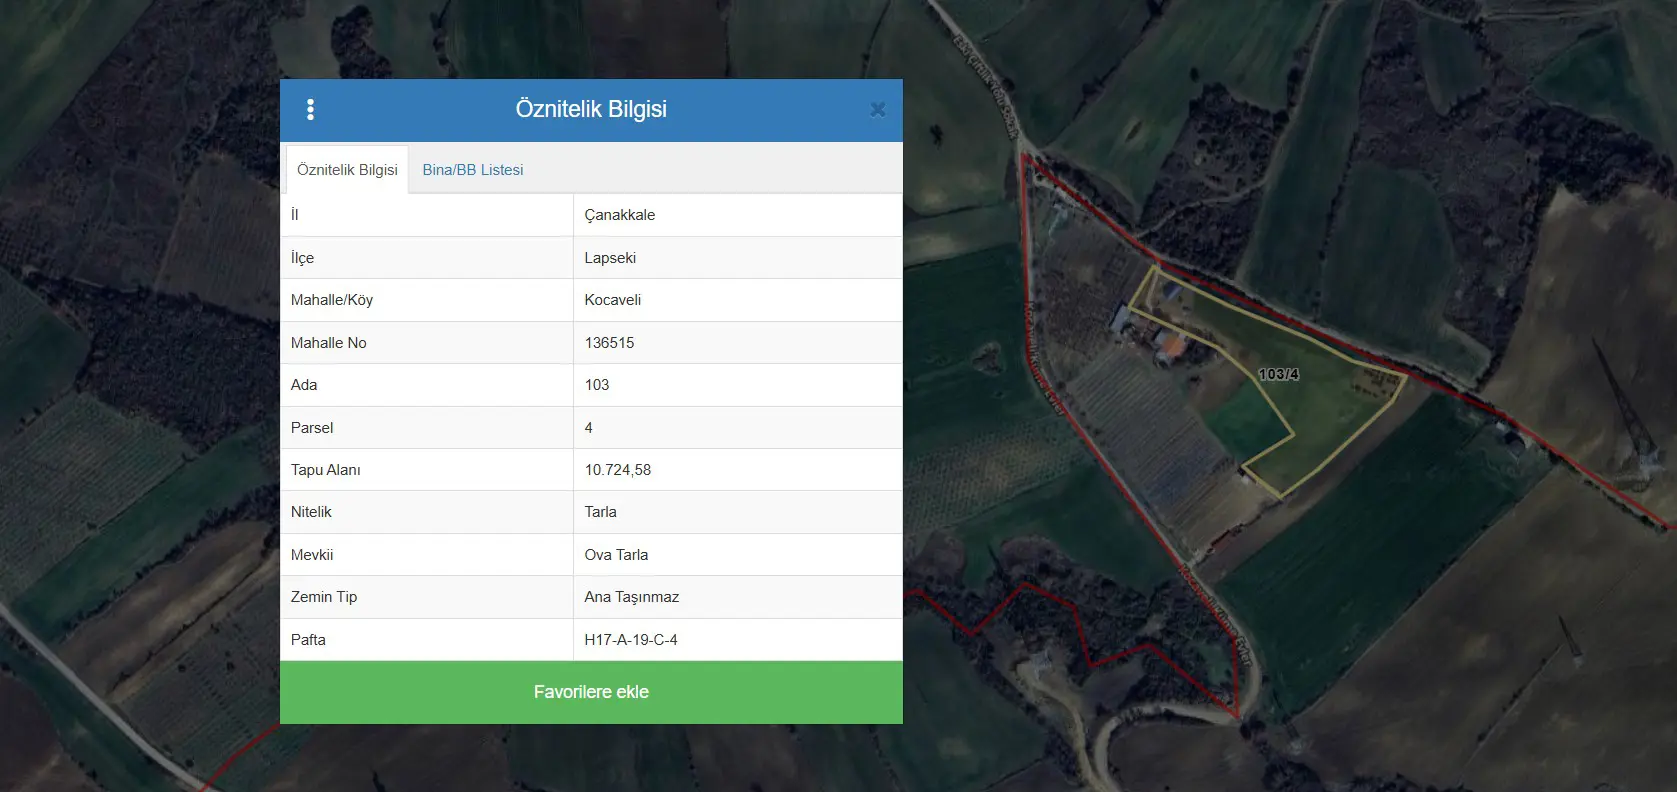Select the Çanakkale province value
Image resolution: width=1677 pixels, height=792 pixels.
pyautogui.click(x=620, y=215)
